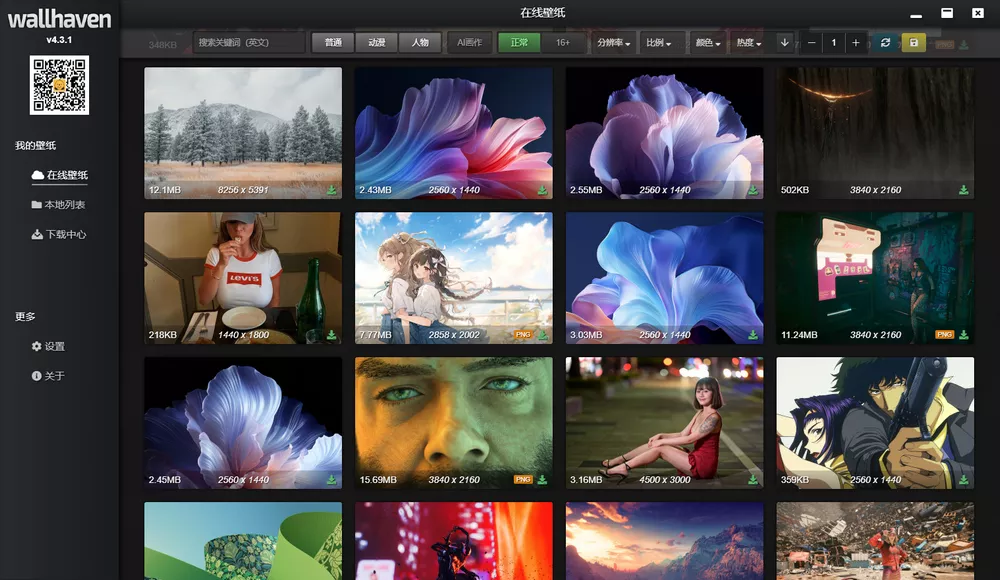The height and width of the screenshot is (580, 1000).
Task: Open the 热度 popularity dropdown
Action: tap(751, 43)
